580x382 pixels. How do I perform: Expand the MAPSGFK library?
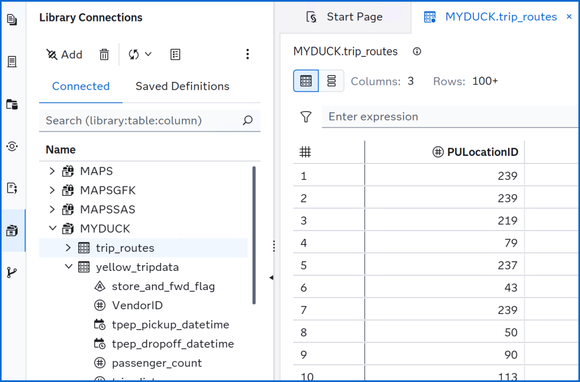52,190
